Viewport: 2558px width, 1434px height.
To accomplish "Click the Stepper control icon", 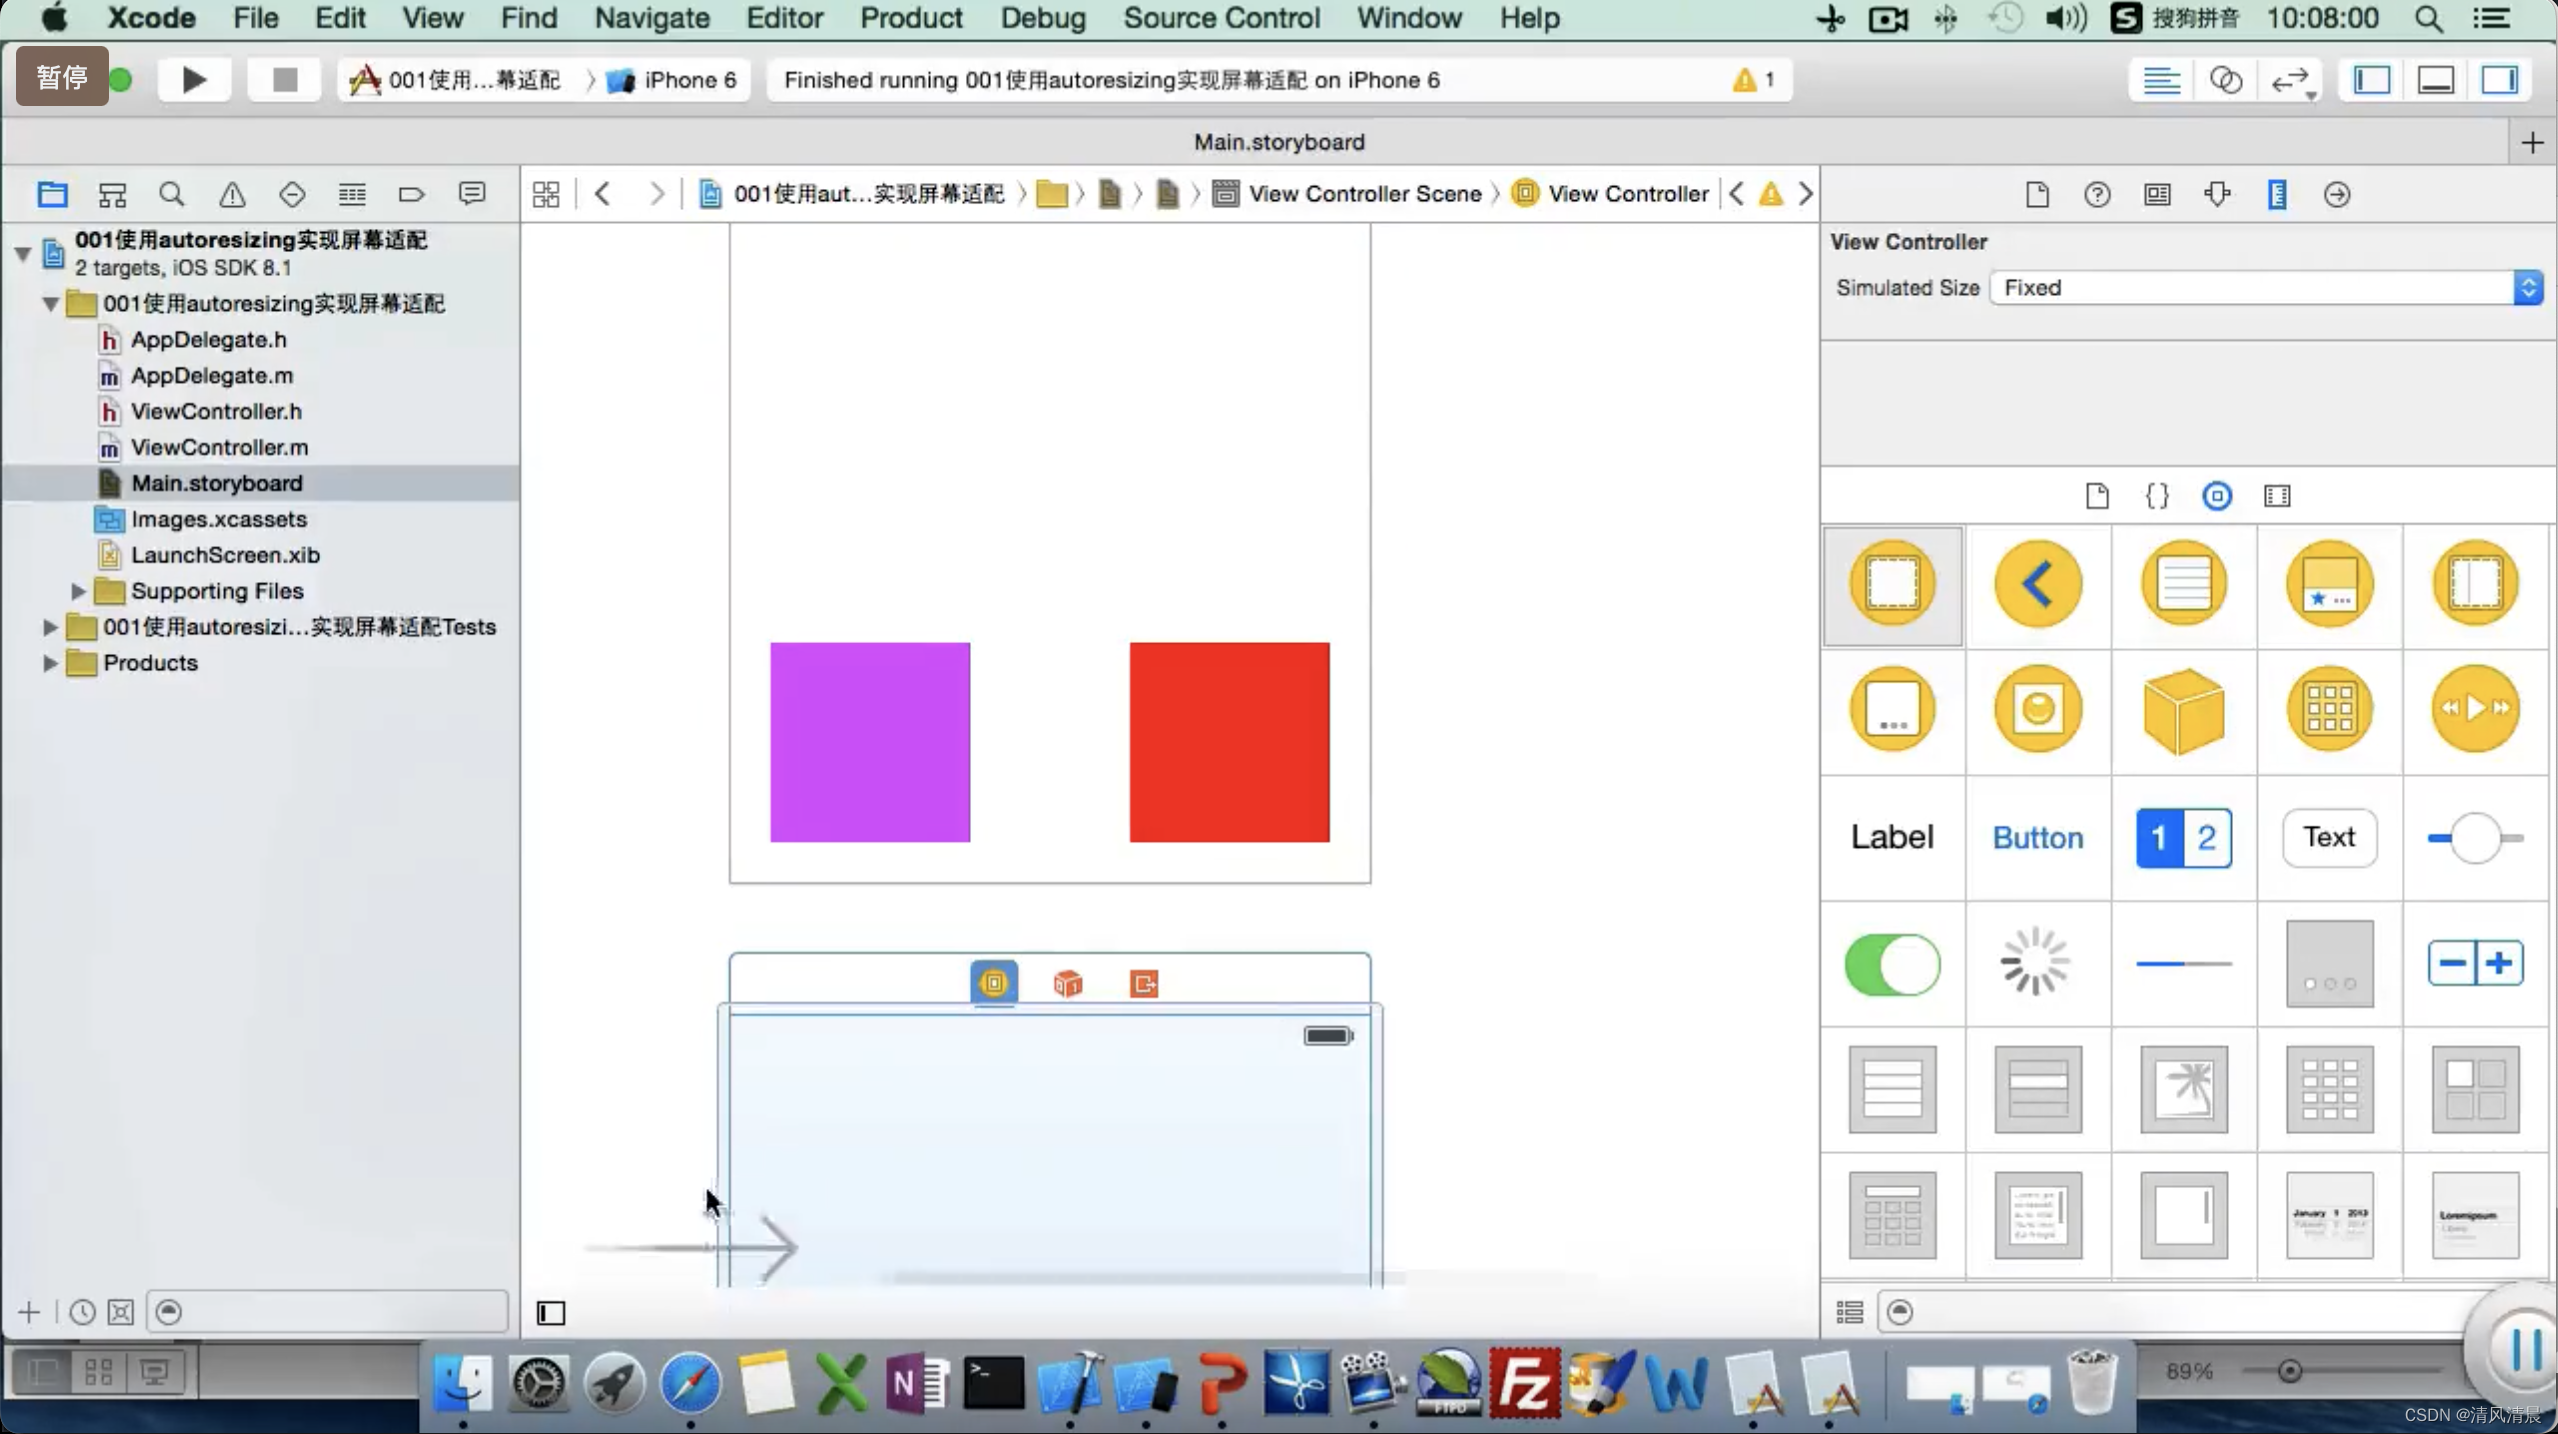I will click(x=2475, y=963).
